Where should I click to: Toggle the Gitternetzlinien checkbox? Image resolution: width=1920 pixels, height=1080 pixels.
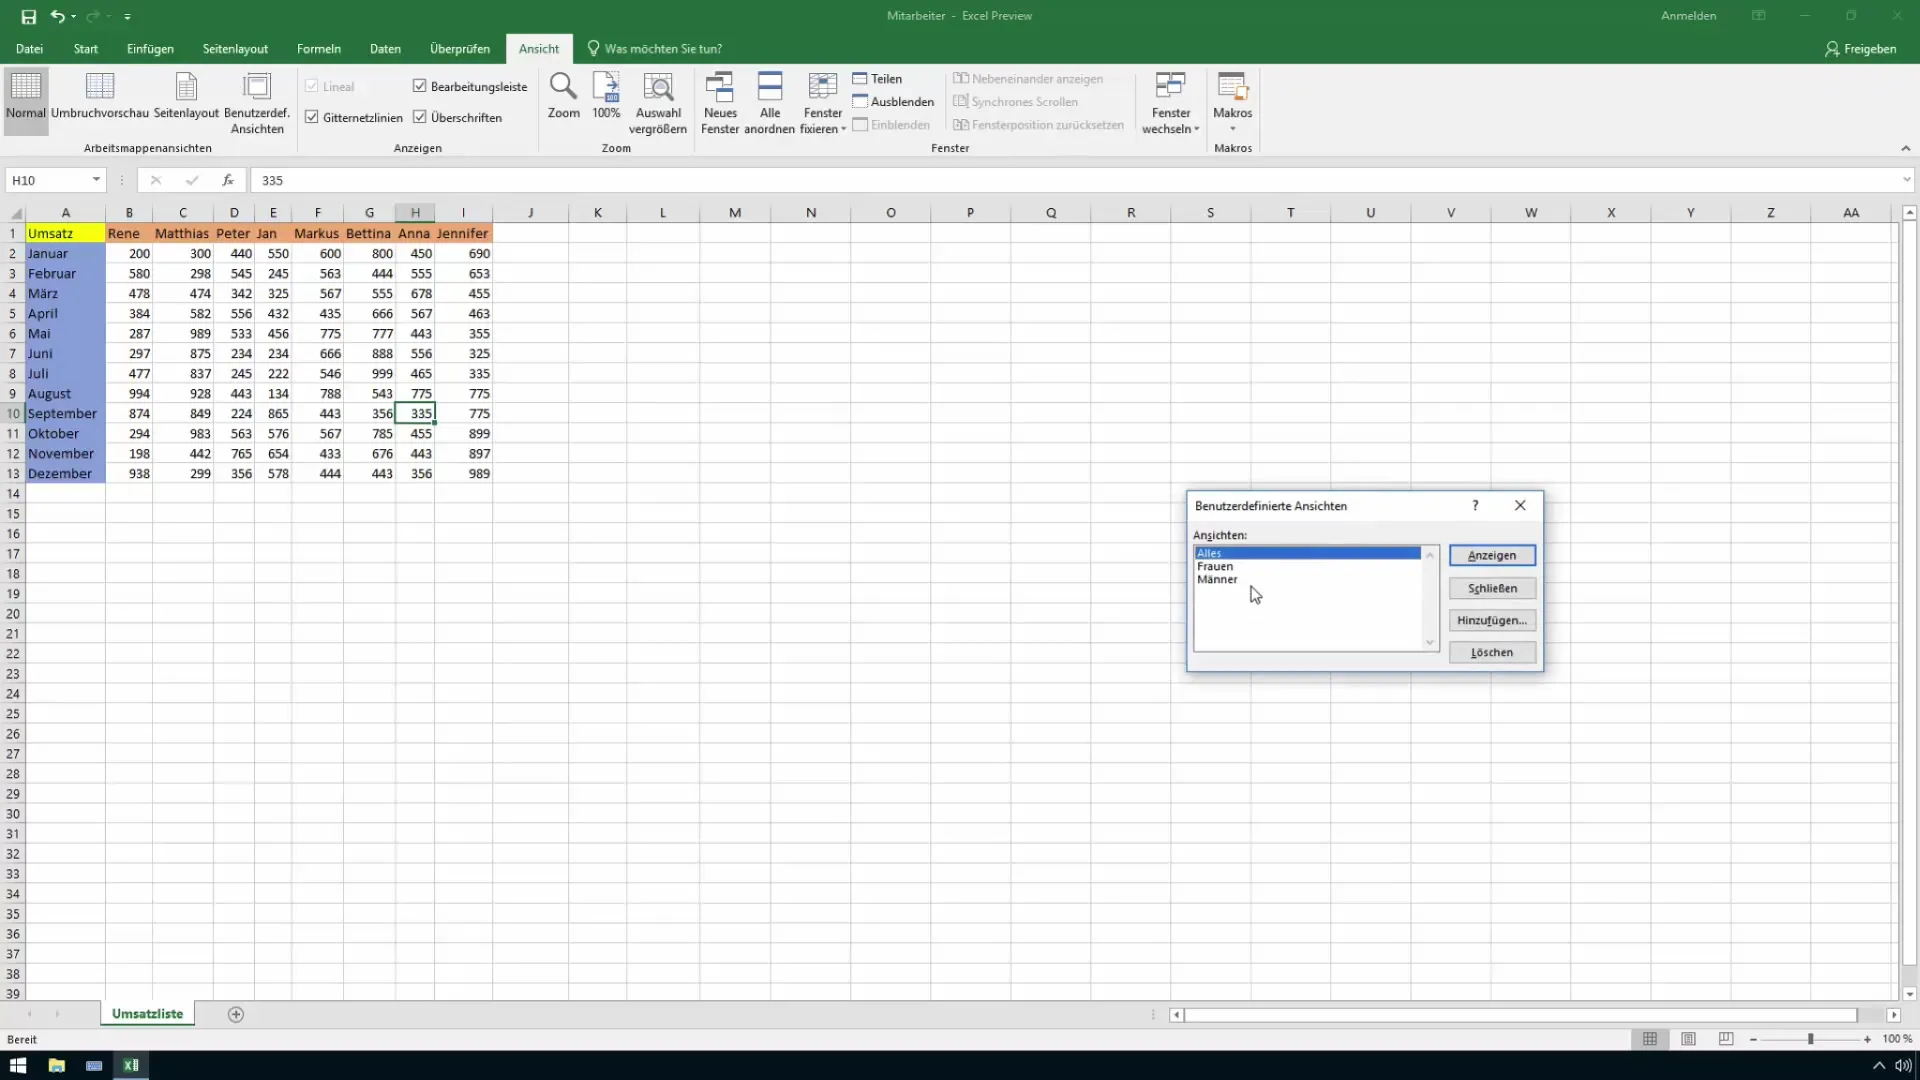click(x=312, y=117)
